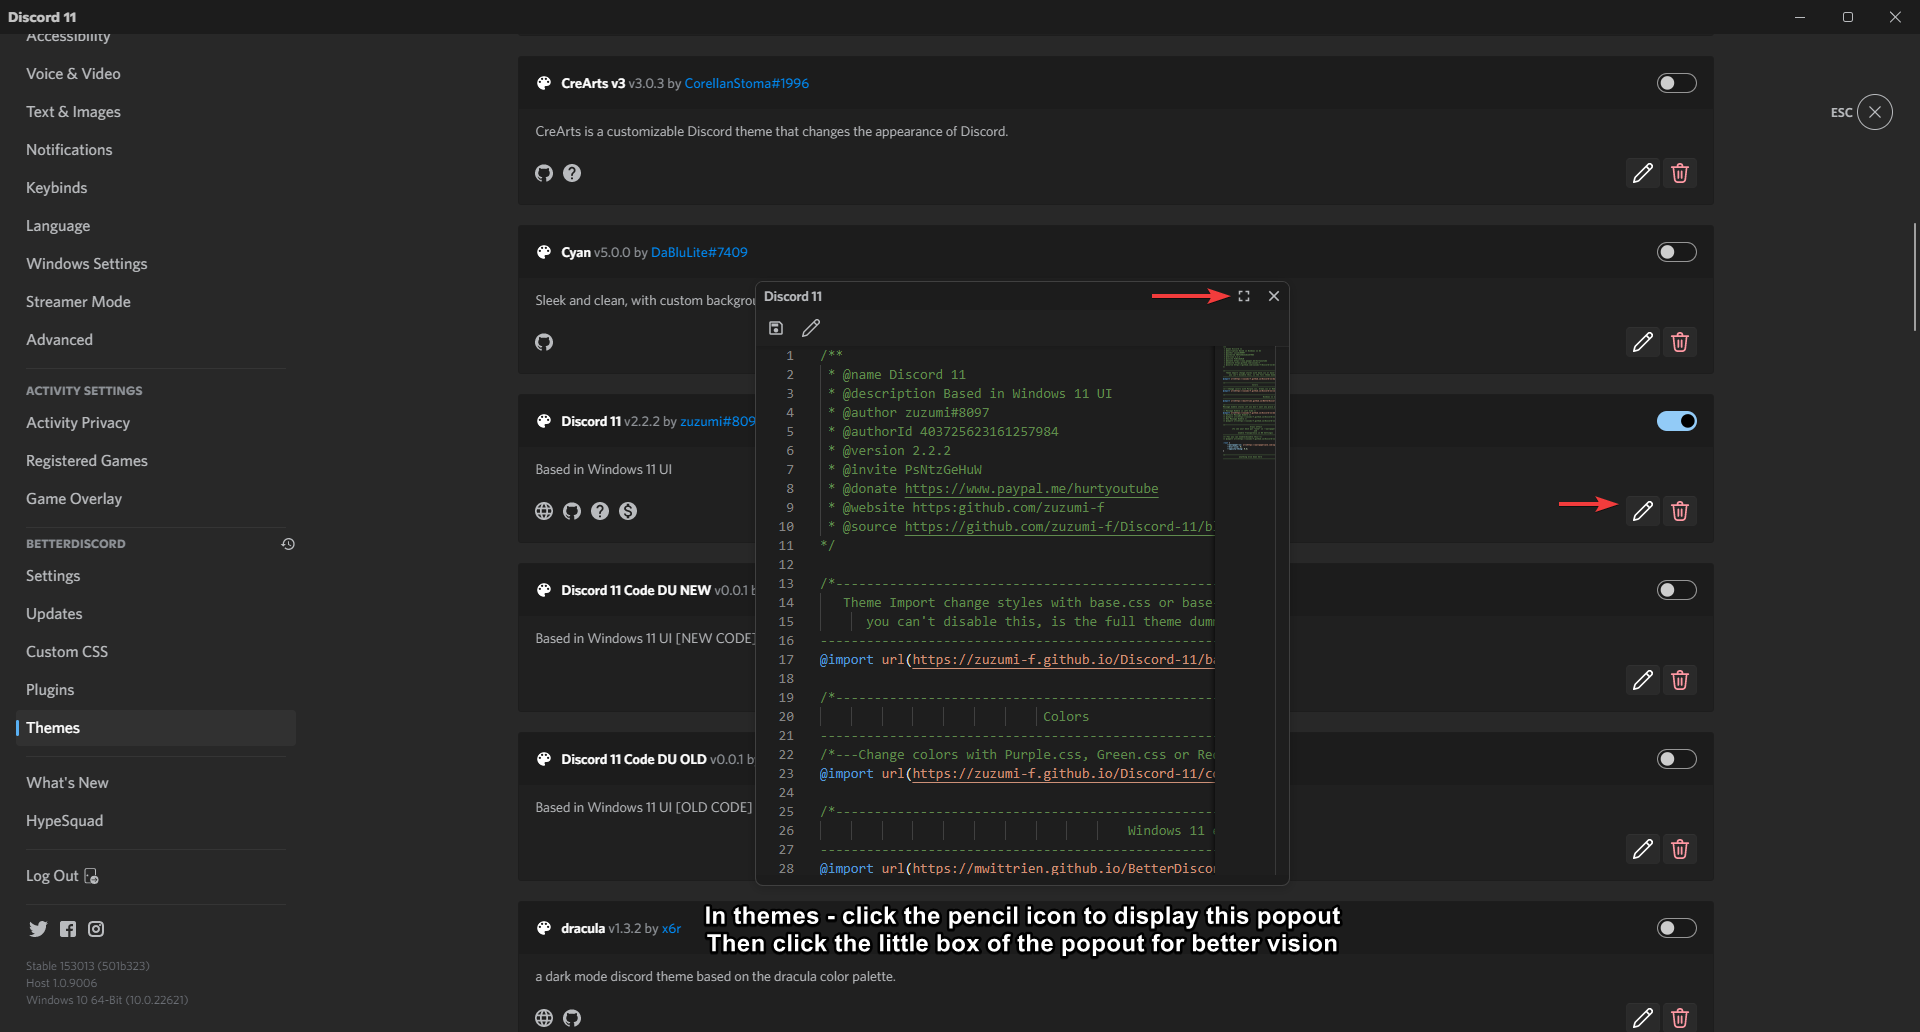Open BetterDiscord Settings
This screenshot has height=1032, width=1920.
point(156,576)
